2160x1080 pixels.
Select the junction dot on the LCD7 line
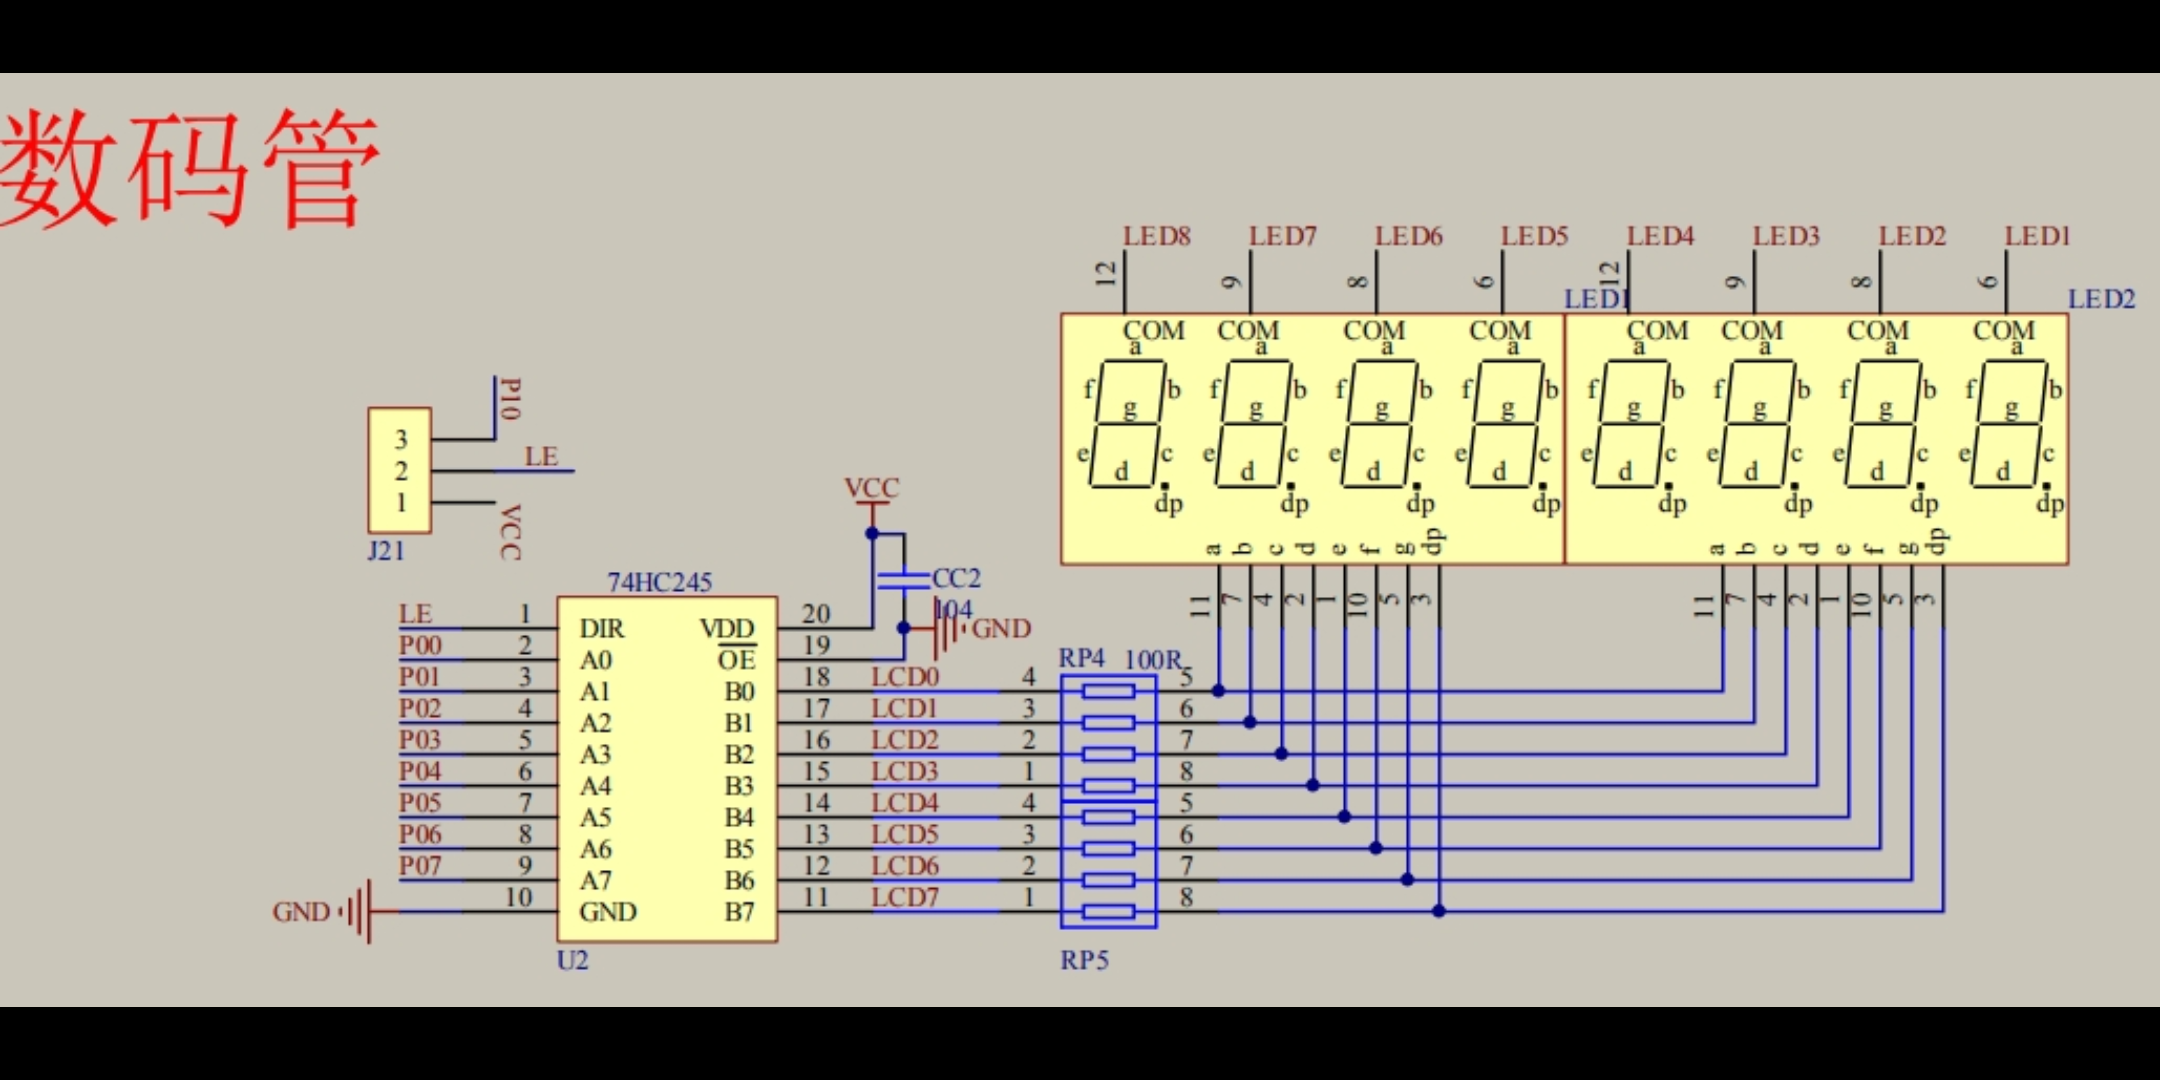point(1439,911)
